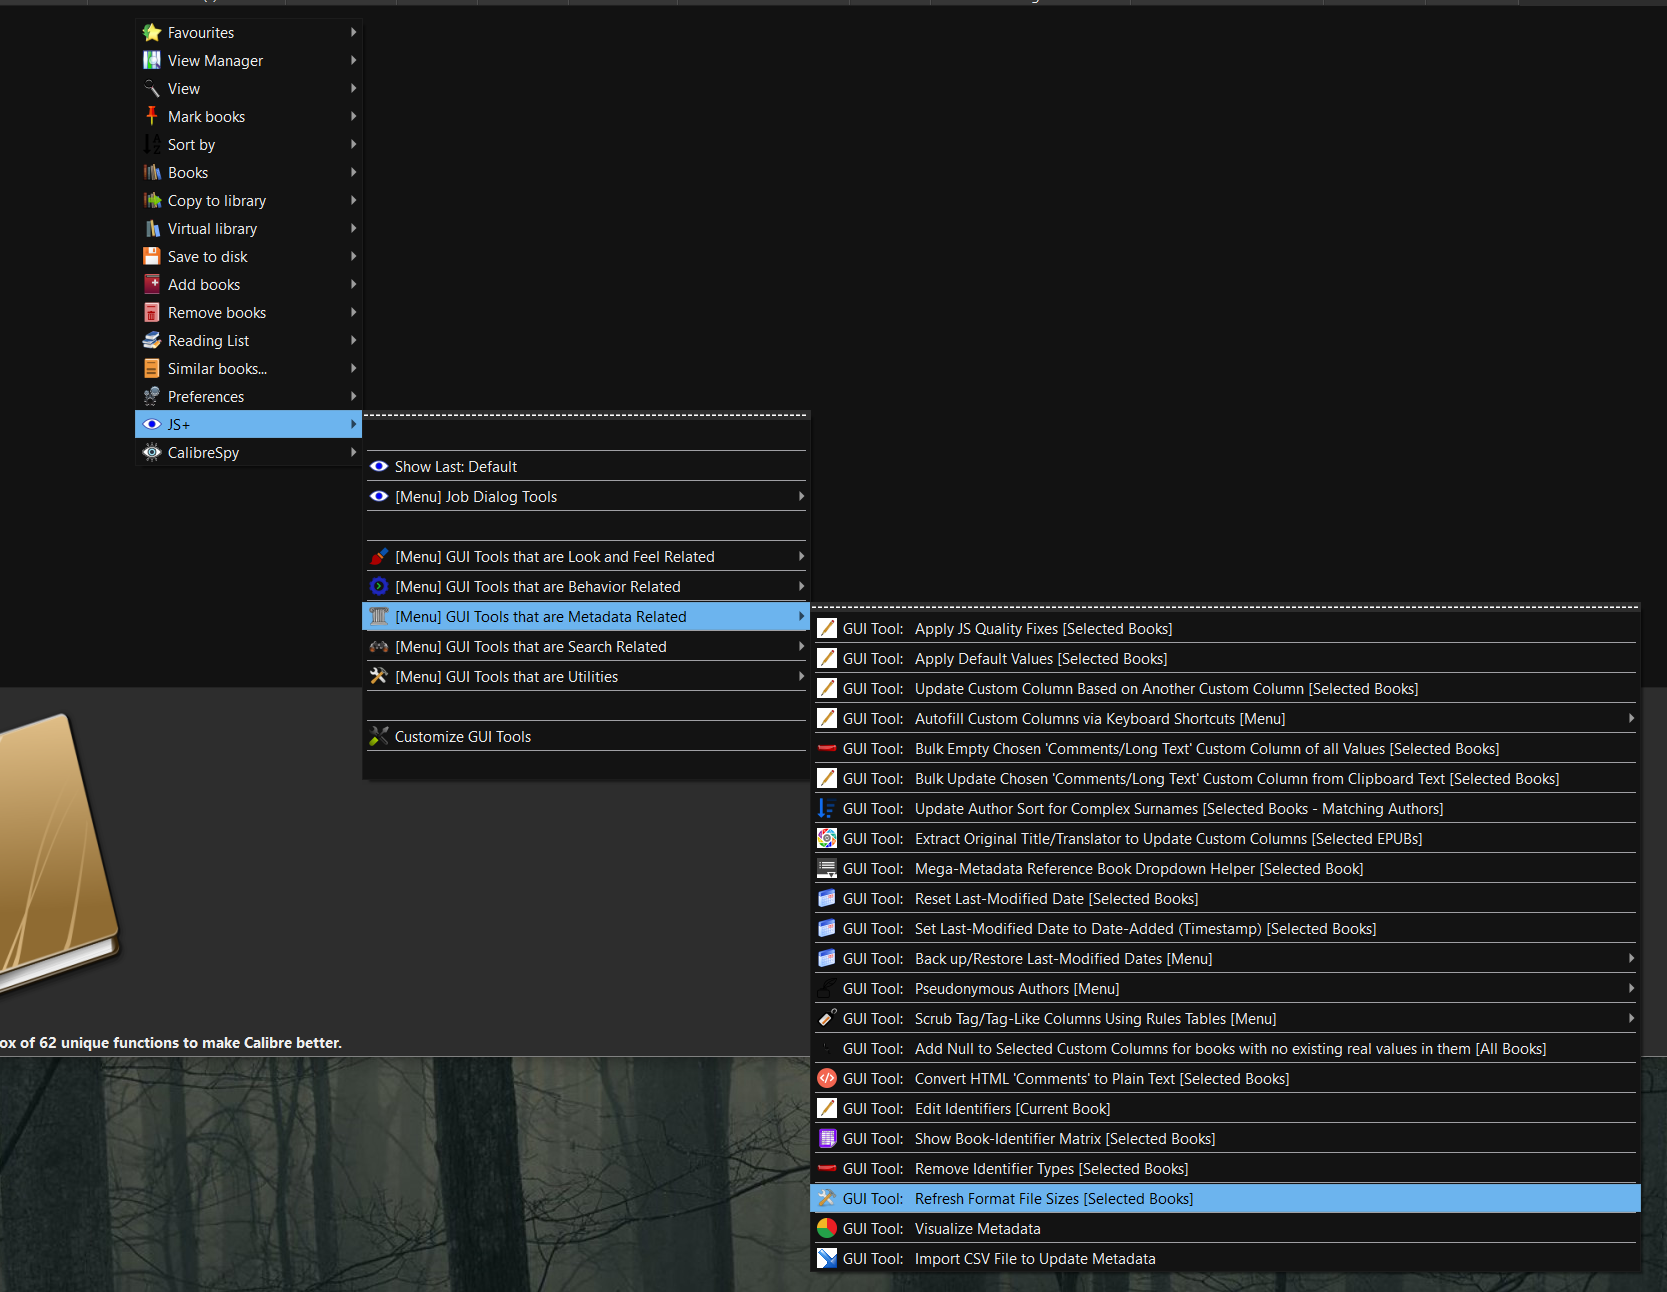Choose Bulk Empty Chosen Comments tool

[1225, 749]
